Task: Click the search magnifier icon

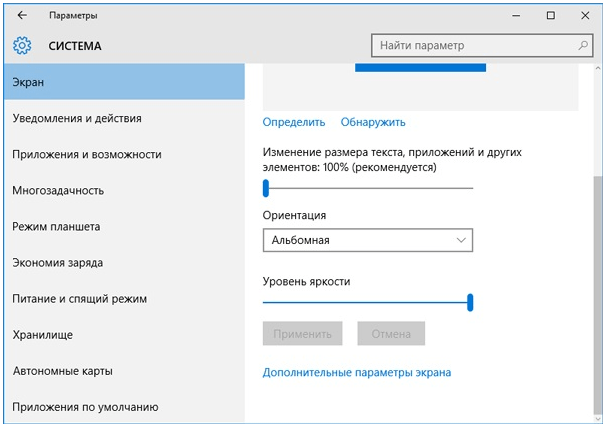Action: click(583, 45)
